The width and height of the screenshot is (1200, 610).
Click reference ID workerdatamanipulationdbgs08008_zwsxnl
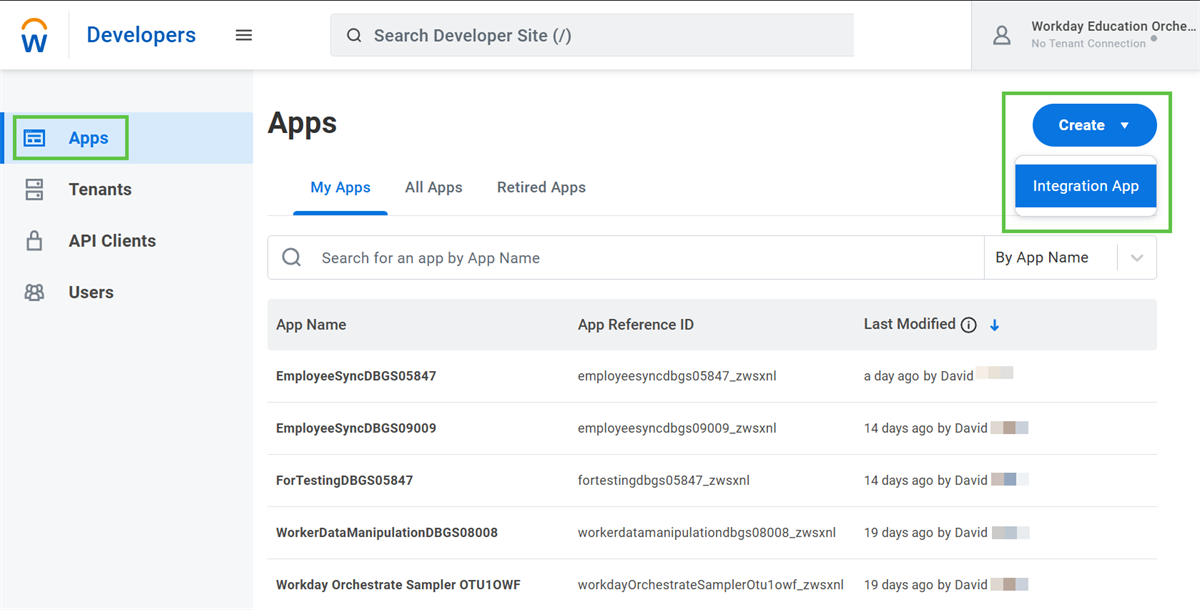pyautogui.click(x=707, y=532)
